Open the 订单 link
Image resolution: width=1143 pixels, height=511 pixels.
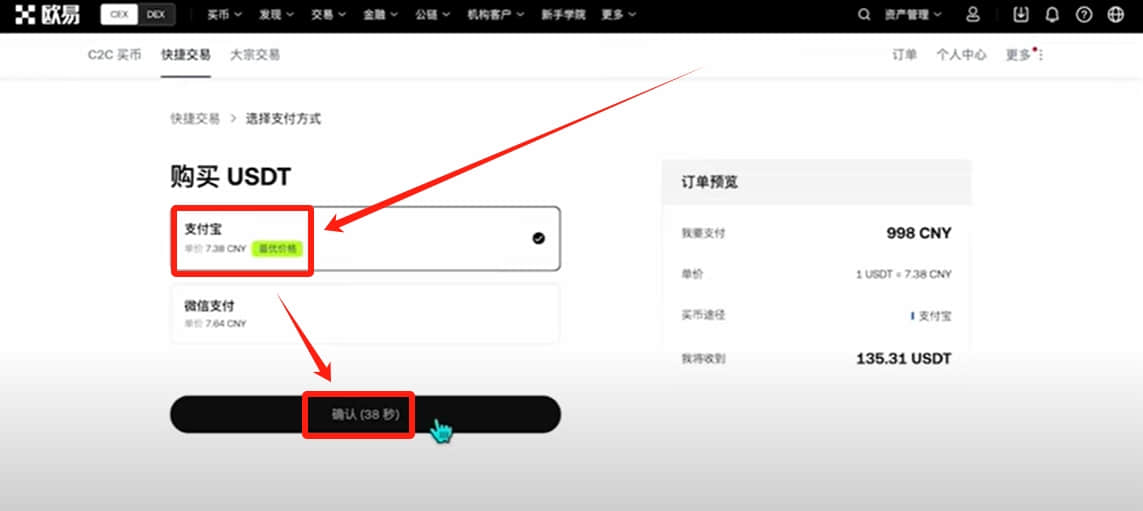coord(905,55)
